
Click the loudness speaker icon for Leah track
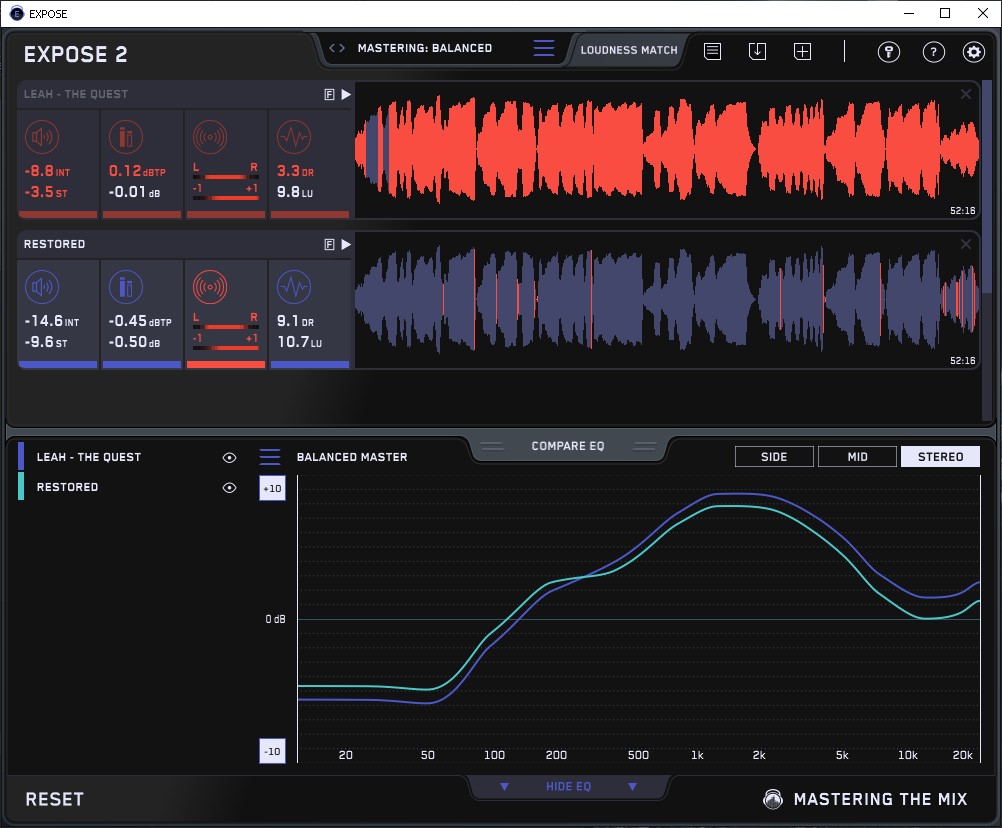click(x=42, y=137)
